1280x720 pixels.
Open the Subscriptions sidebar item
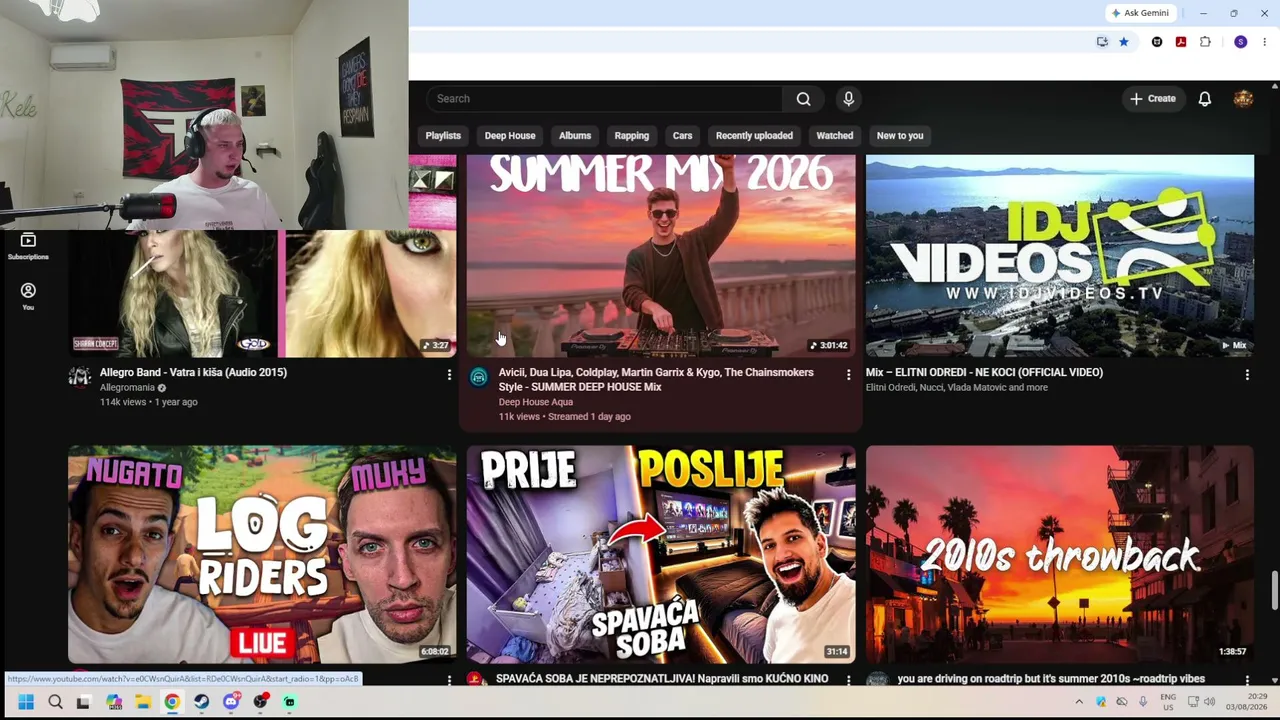click(x=28, y=246)
